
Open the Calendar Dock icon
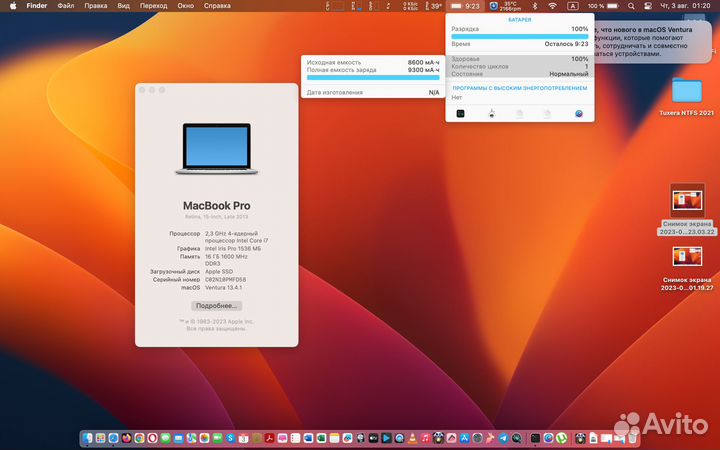click(243, 438)
